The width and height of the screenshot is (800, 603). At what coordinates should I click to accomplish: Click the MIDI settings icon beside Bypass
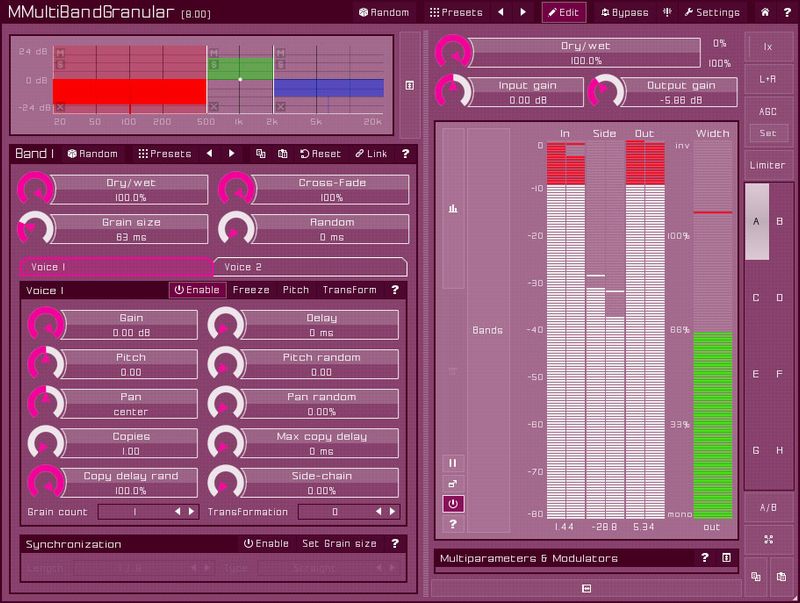pos(667,12)
